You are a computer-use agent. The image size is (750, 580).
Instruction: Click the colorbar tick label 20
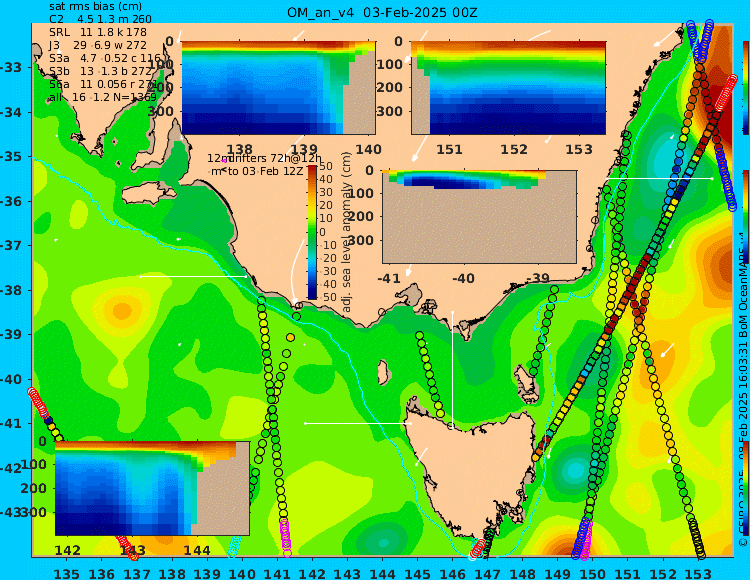click(x=326, y=206)
